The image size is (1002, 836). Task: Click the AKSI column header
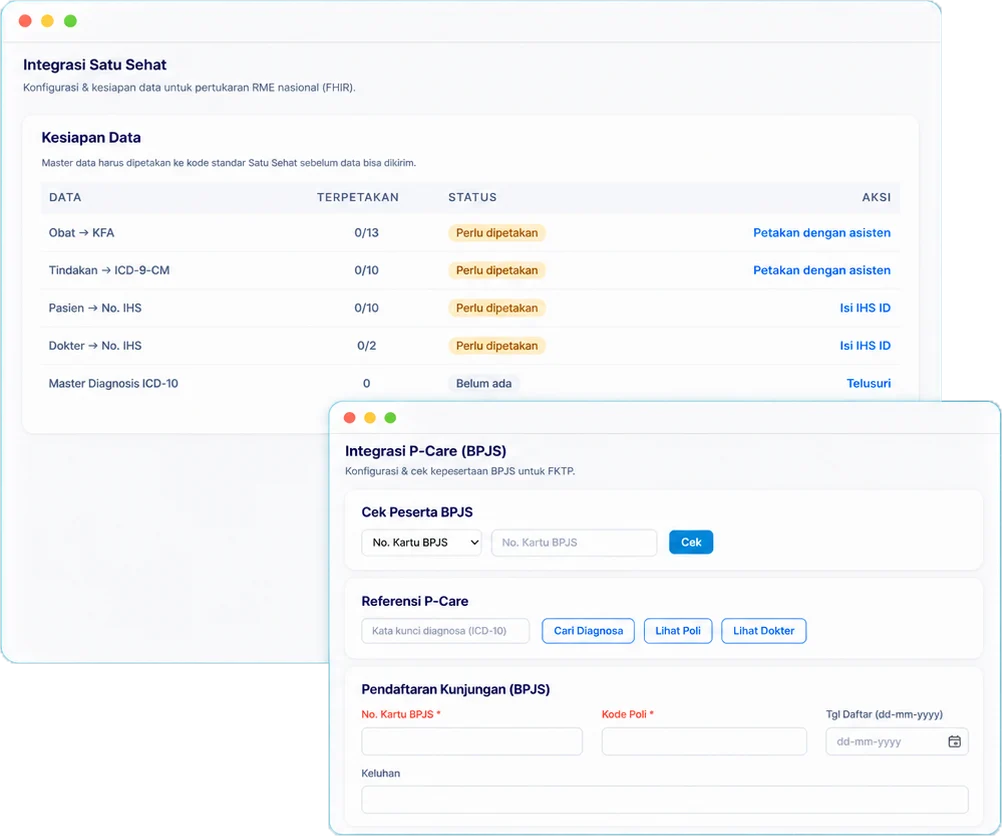tap(876, 197)
